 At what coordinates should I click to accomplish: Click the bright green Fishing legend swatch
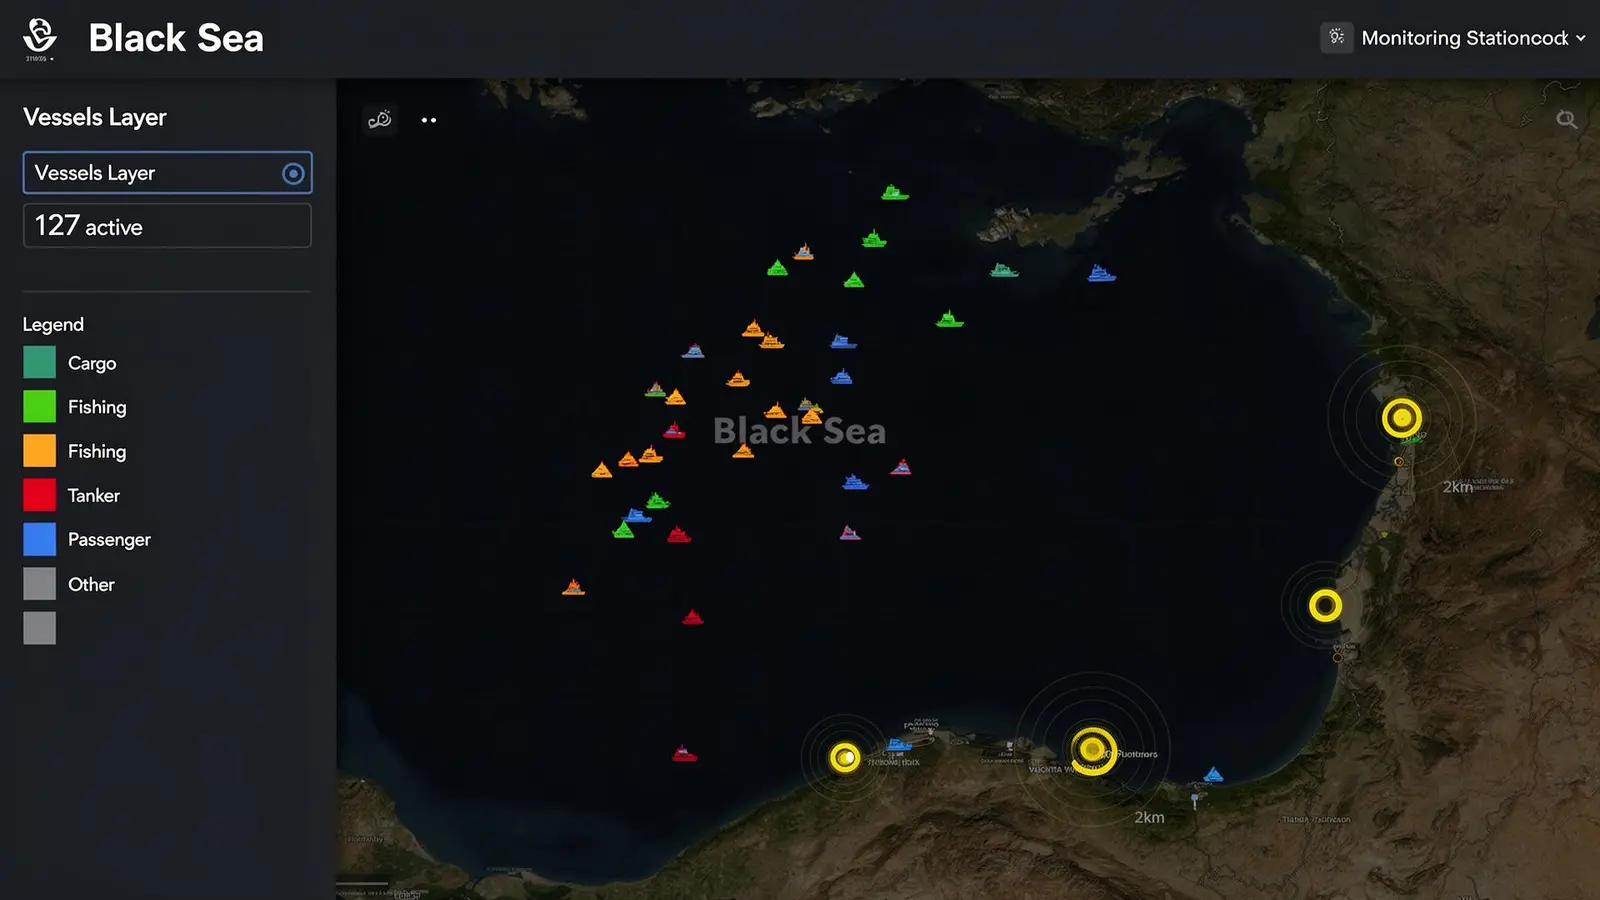(x=40, y=406)
